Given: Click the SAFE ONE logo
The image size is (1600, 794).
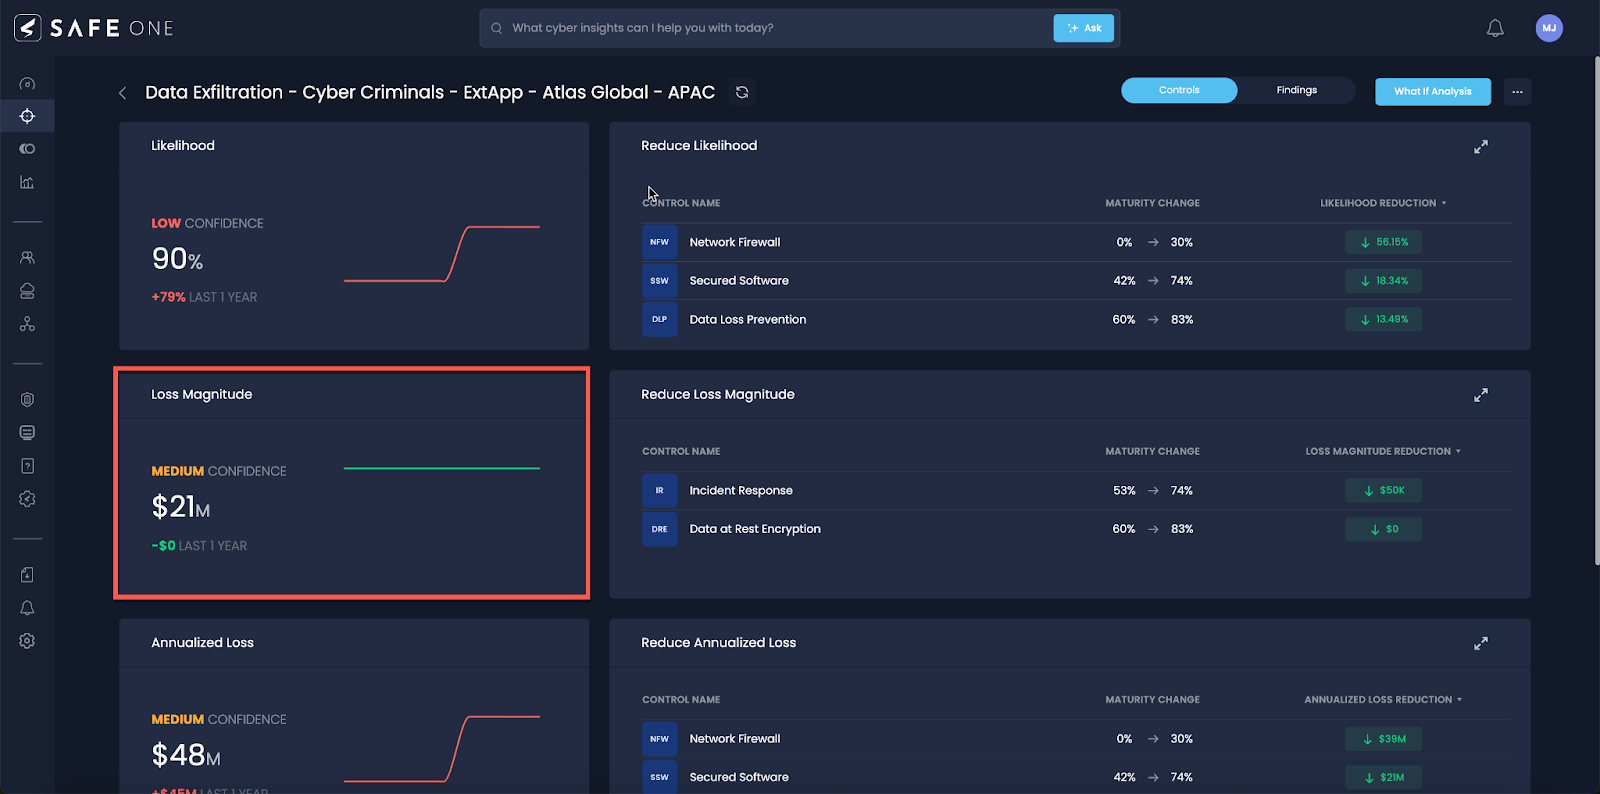Looking at the screenshot, I should tap(94, 28).
